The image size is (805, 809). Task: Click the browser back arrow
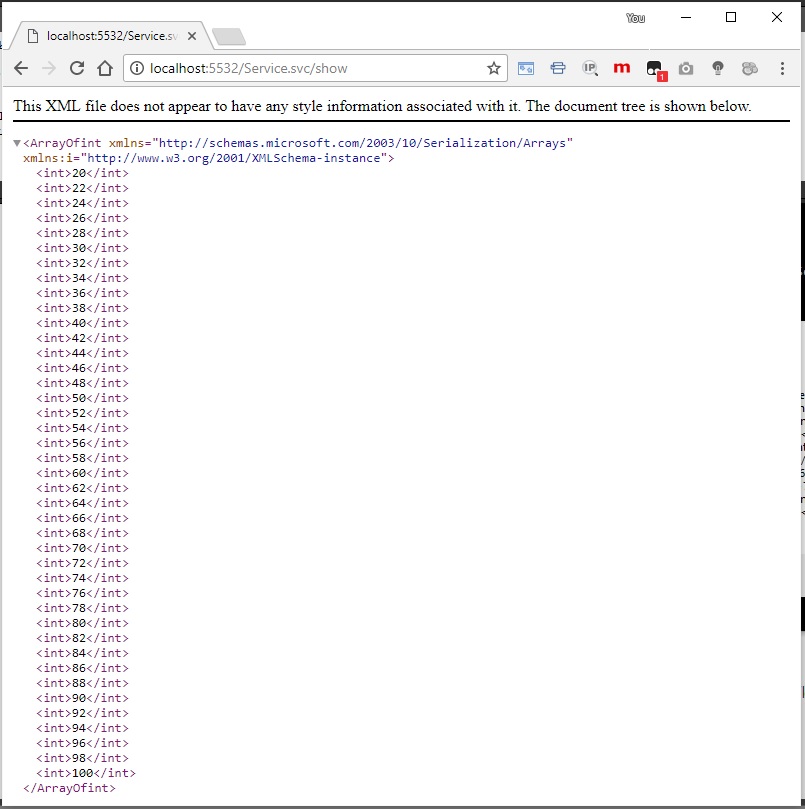[21, 69]
